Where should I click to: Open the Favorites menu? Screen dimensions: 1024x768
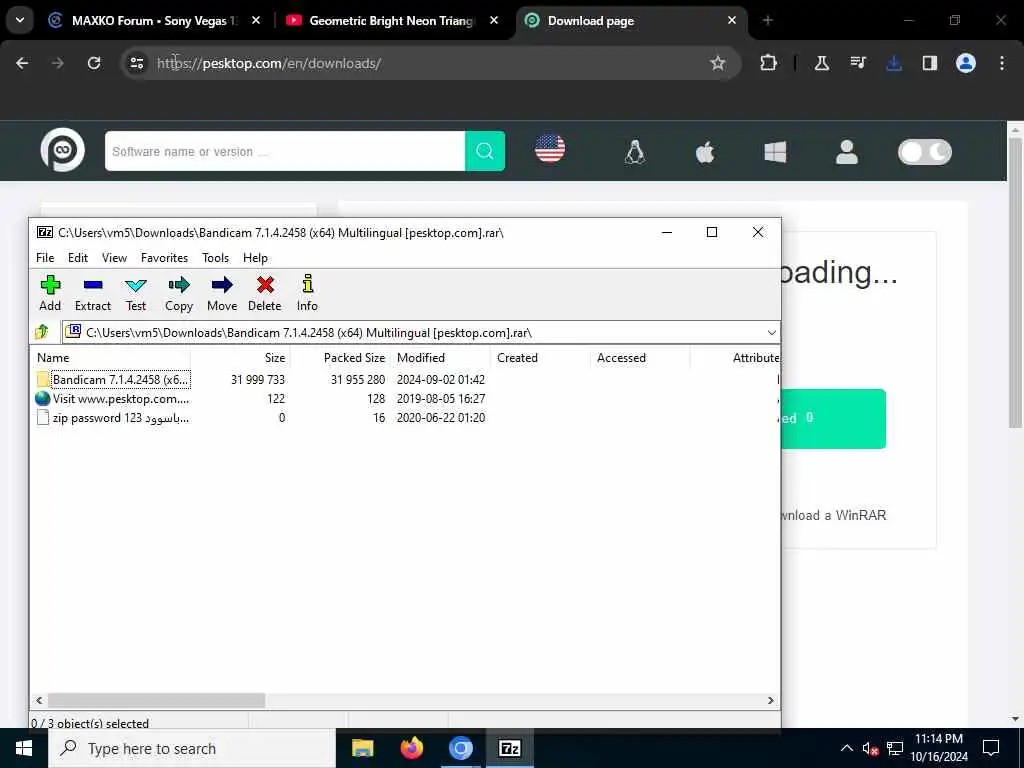[x=165, y=258]
